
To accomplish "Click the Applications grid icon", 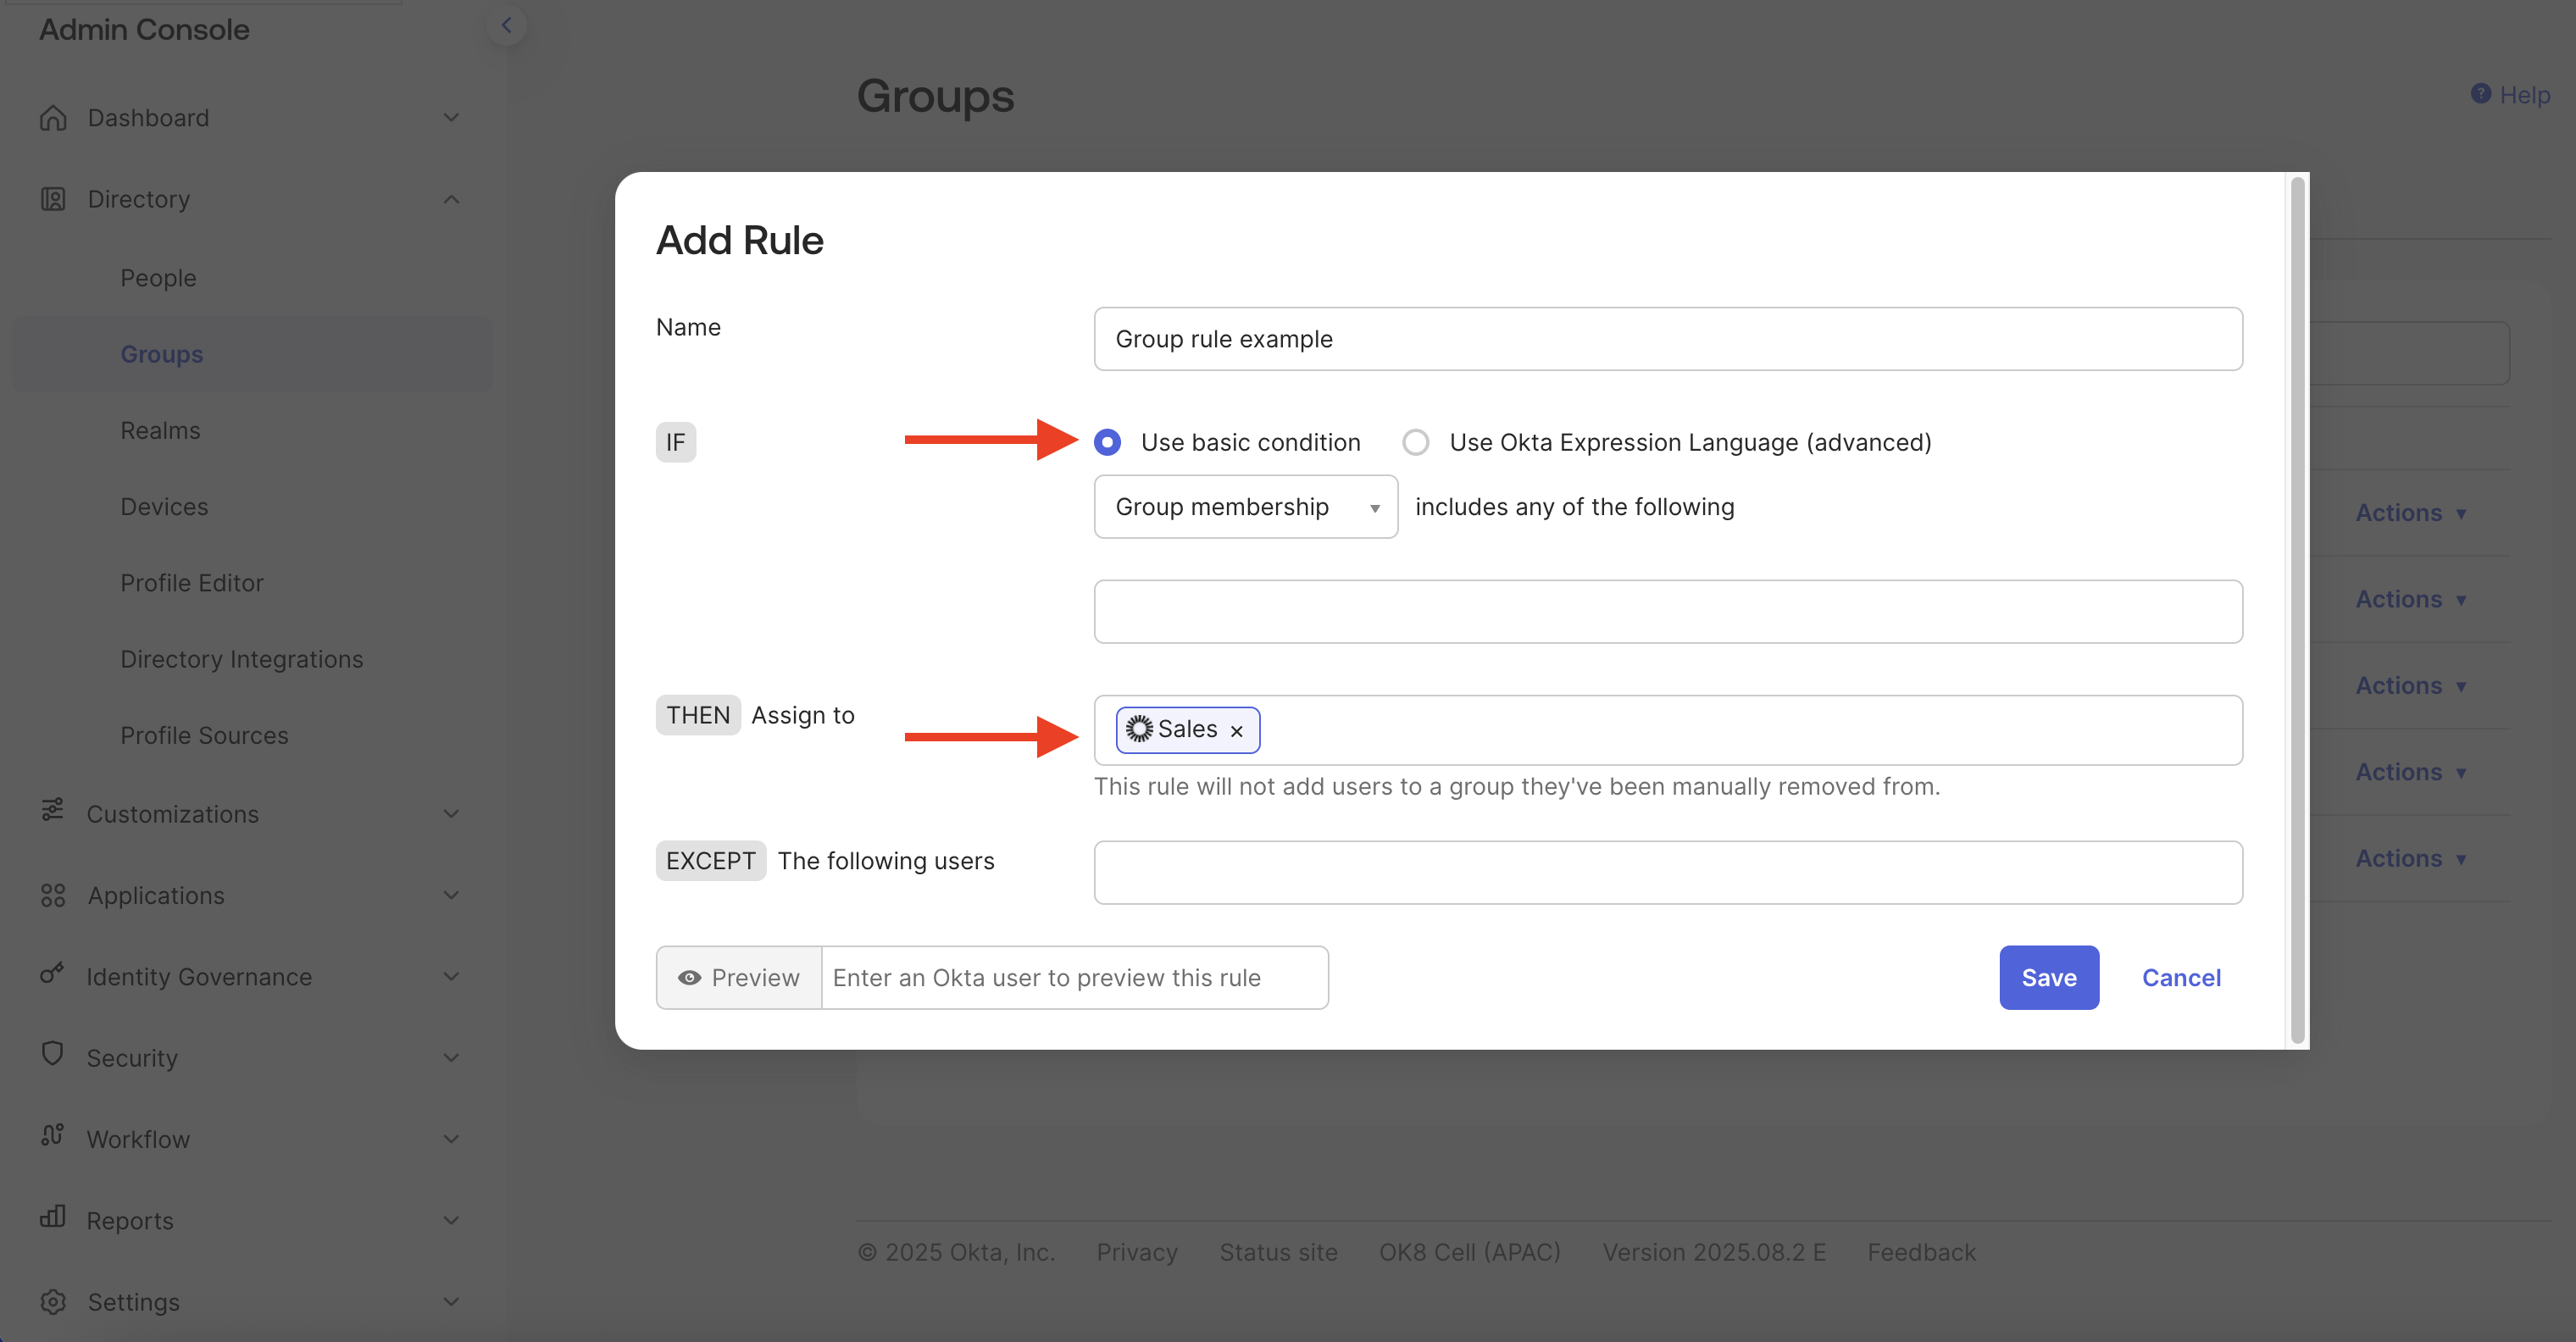I will [x=53, y=895].
